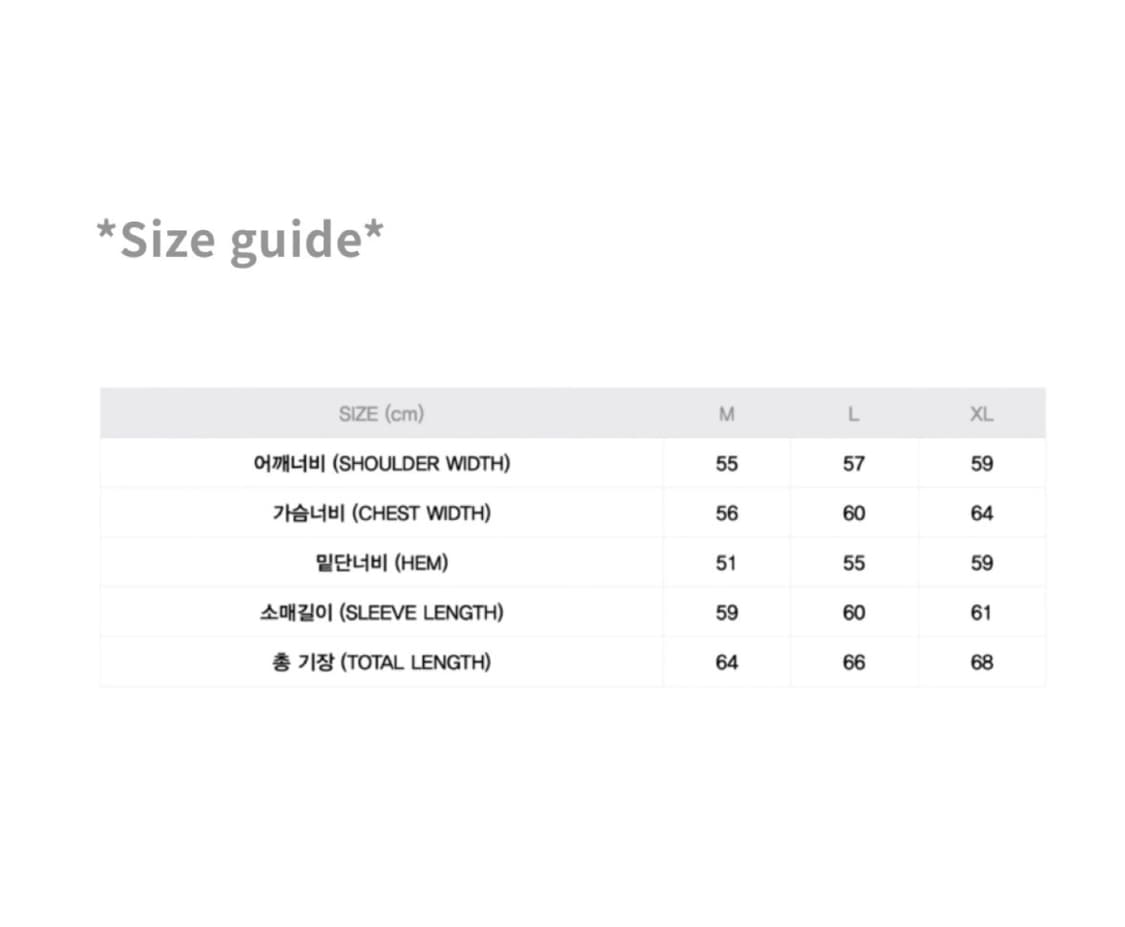Select the L size column header
The image size is (1125, 927).
[853, 414]
